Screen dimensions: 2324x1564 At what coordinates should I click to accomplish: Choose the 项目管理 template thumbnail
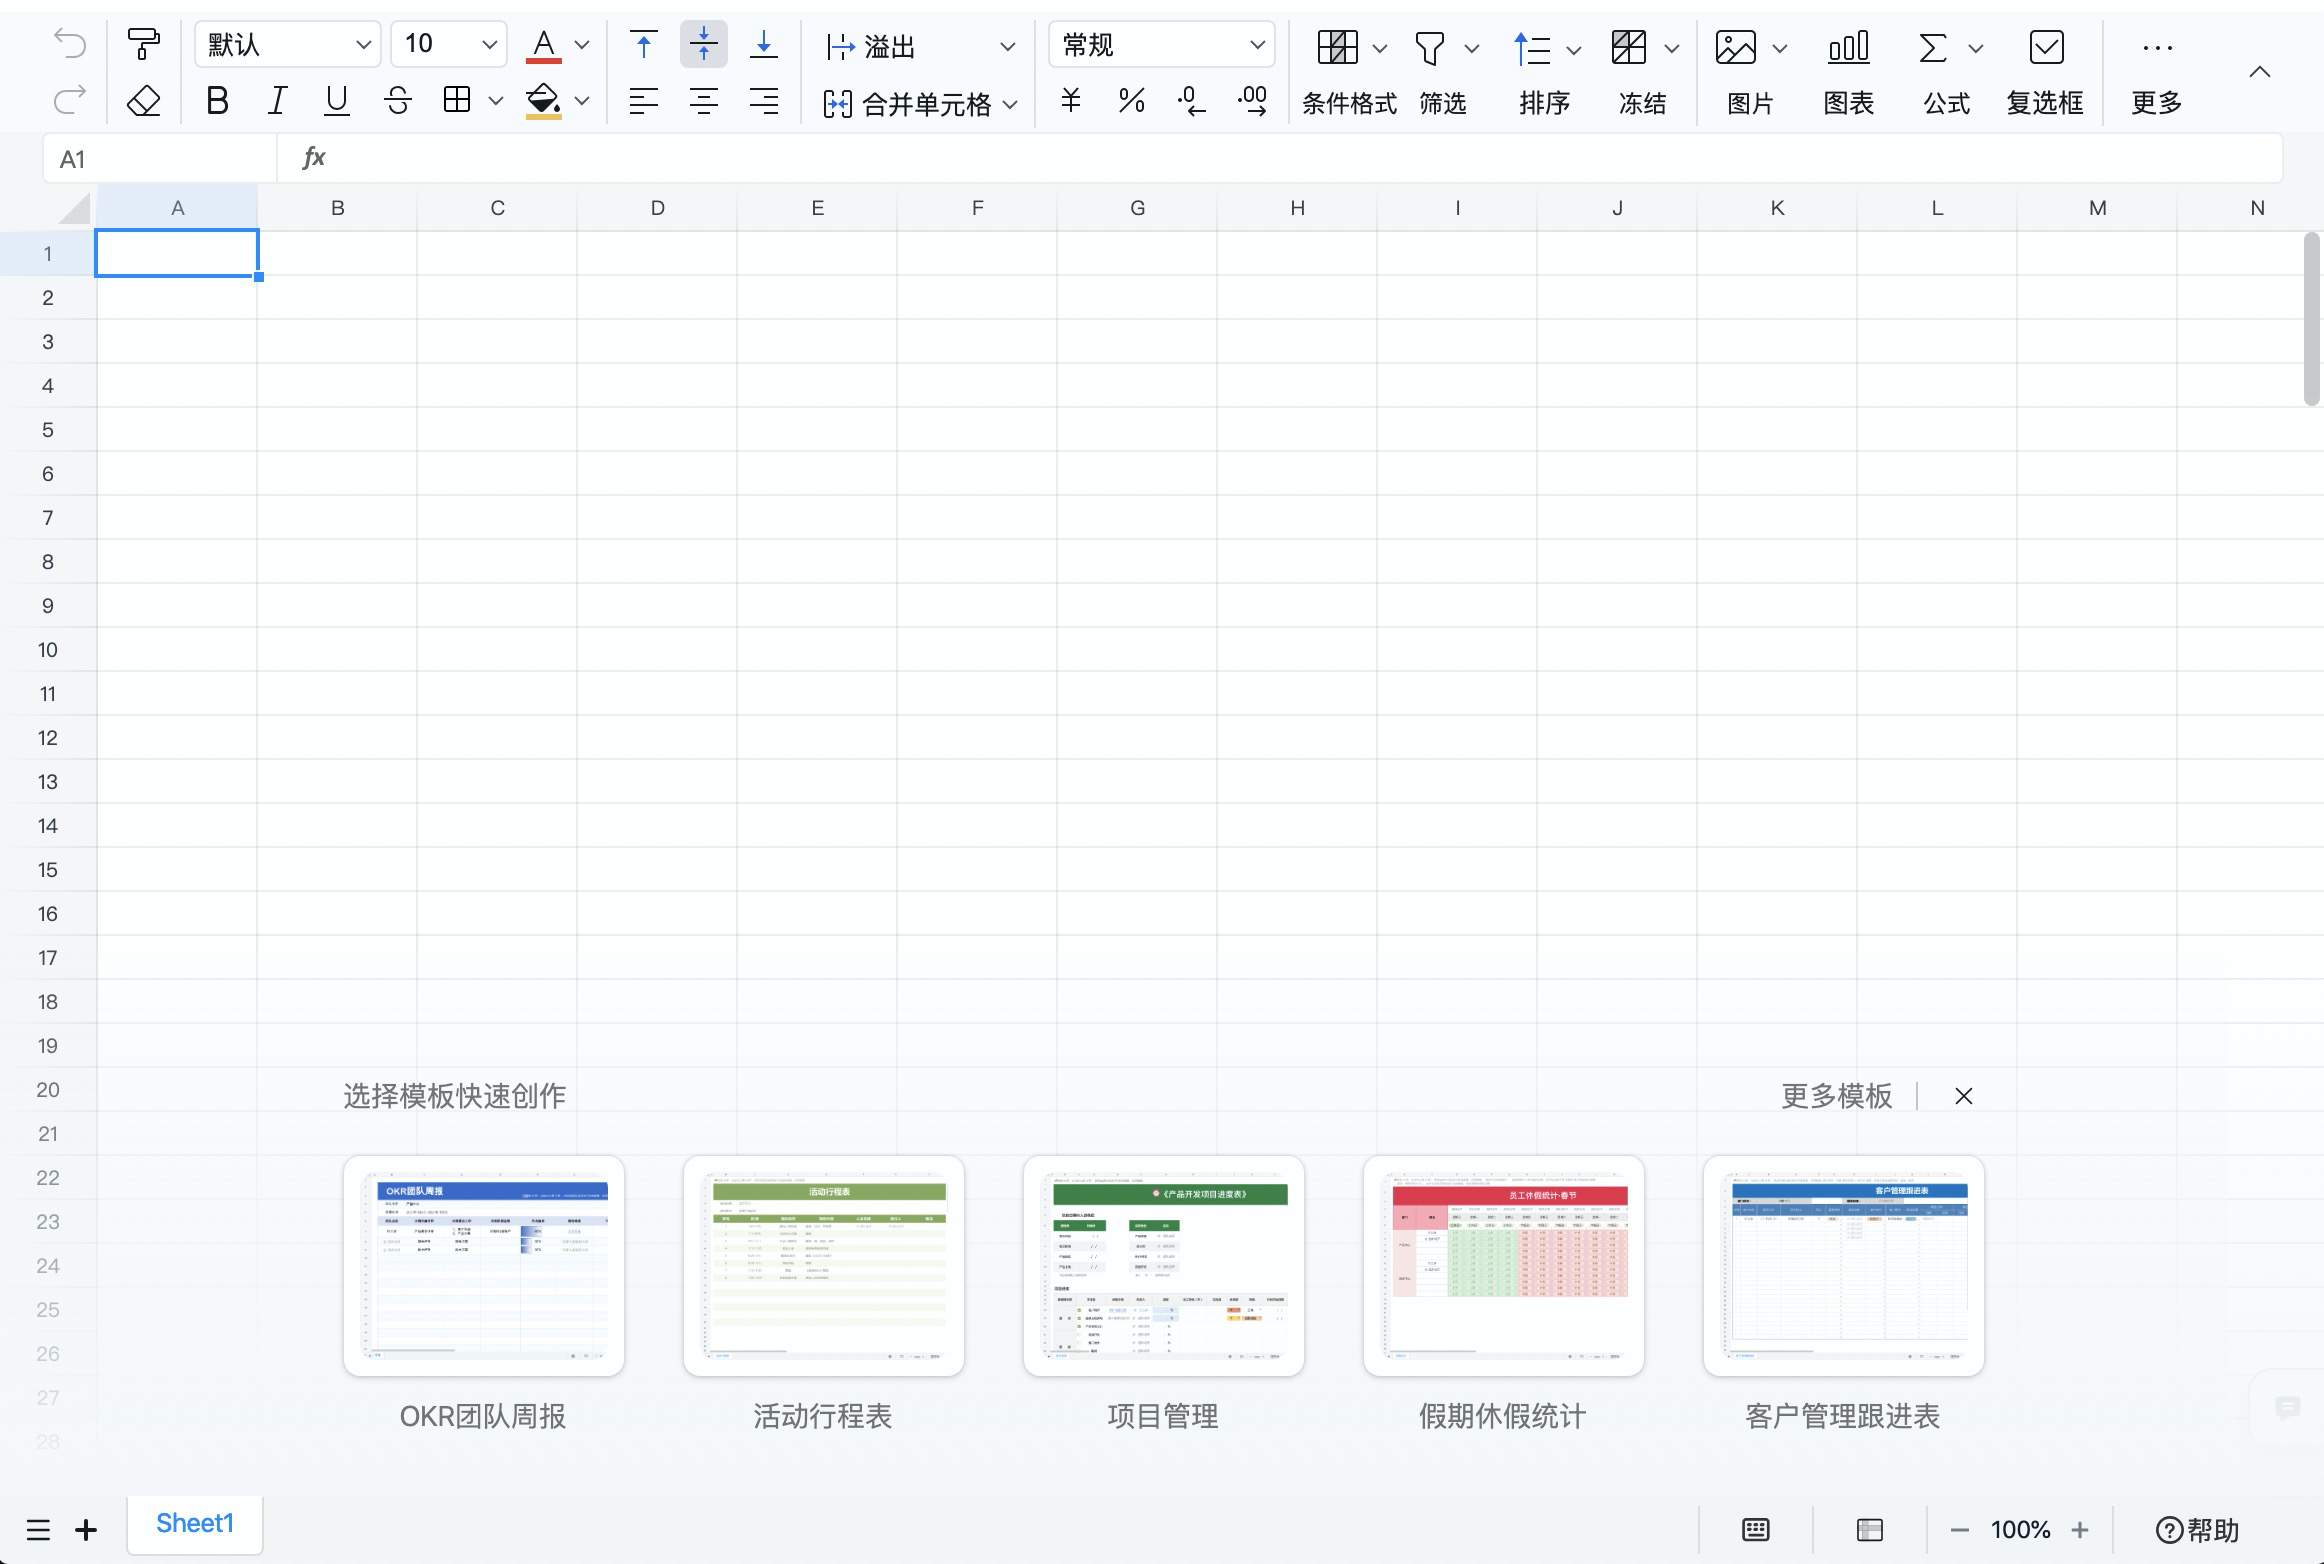coord(1164,1265)
